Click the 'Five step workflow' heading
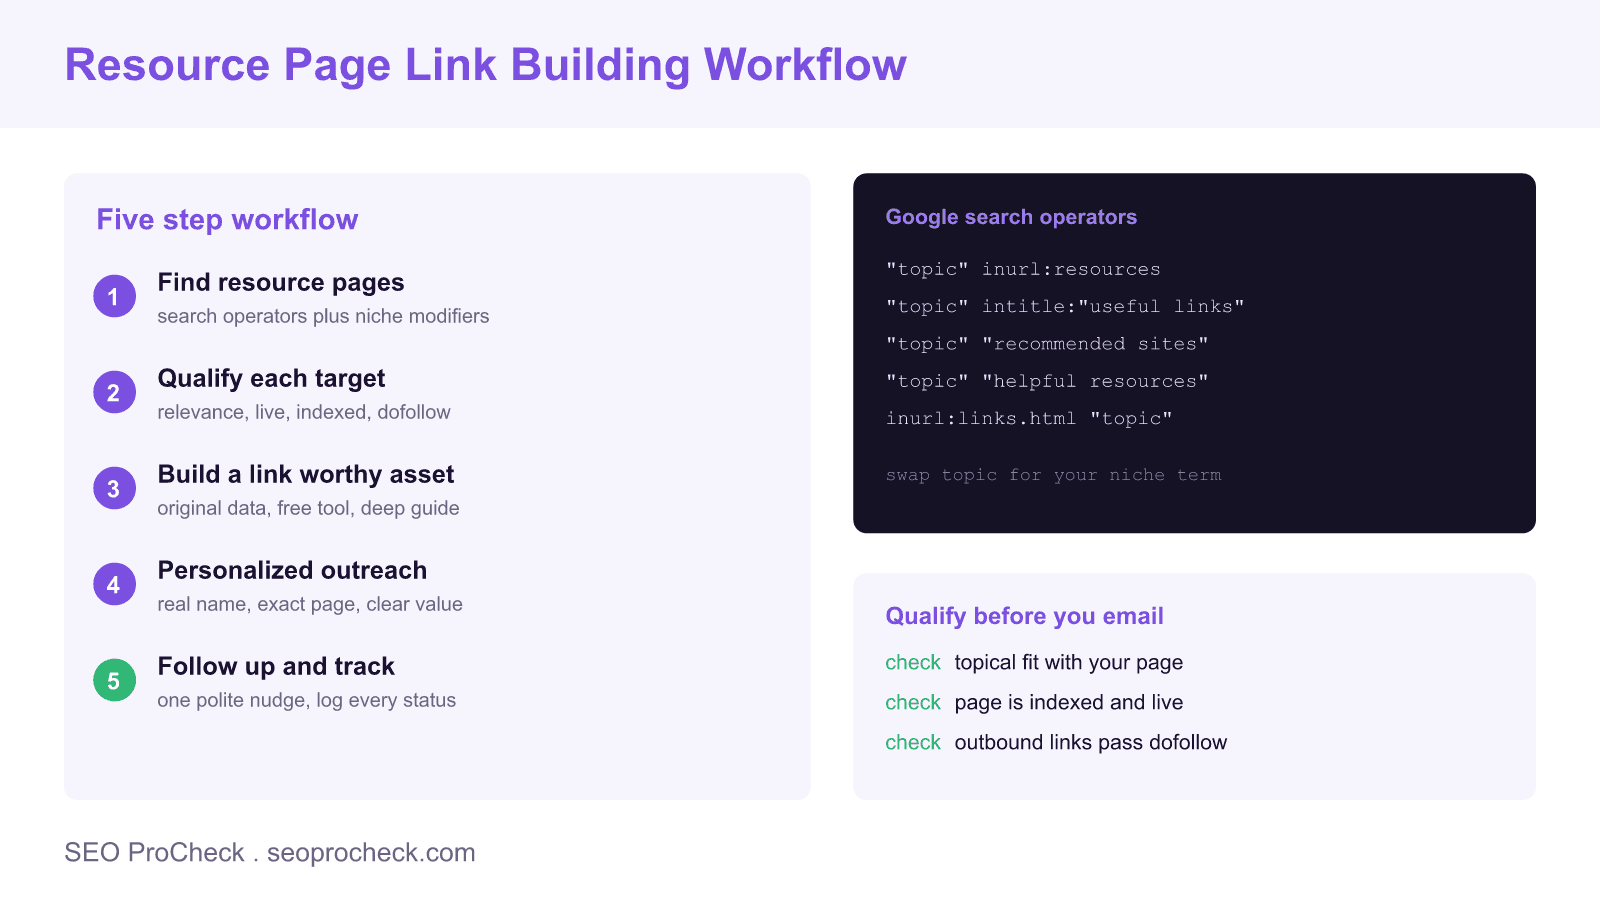 (227, 220)
